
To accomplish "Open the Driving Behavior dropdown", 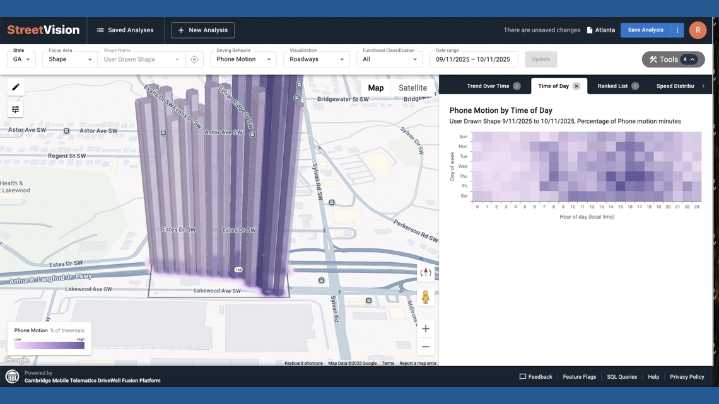I will click(245, 60).
